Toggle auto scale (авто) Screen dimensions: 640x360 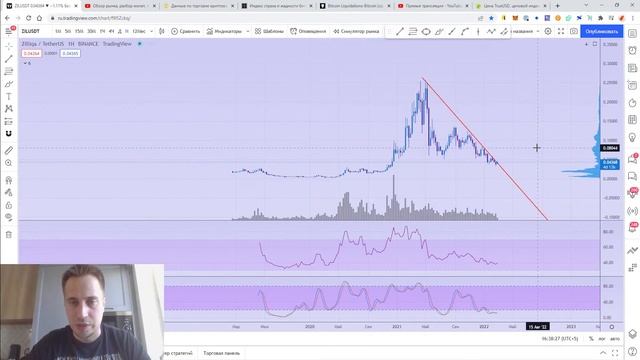point(614,339)
